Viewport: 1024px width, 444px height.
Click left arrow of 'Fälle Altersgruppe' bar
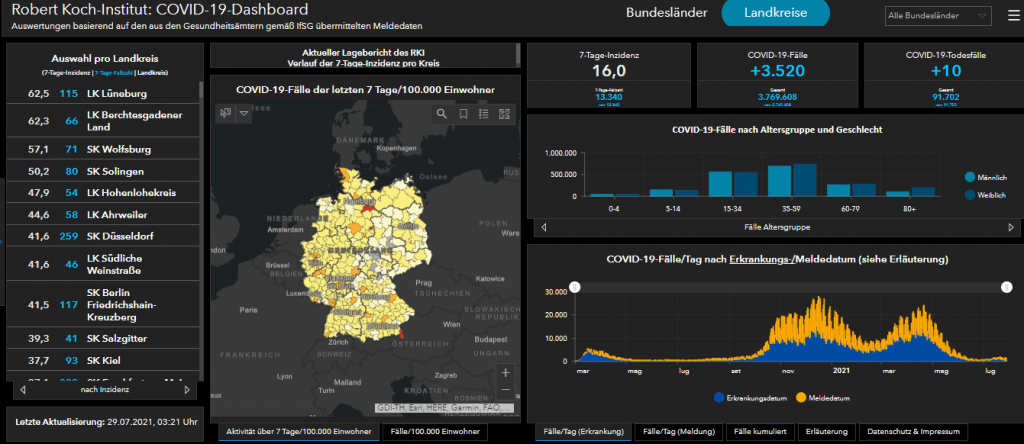tap(543, 227)
